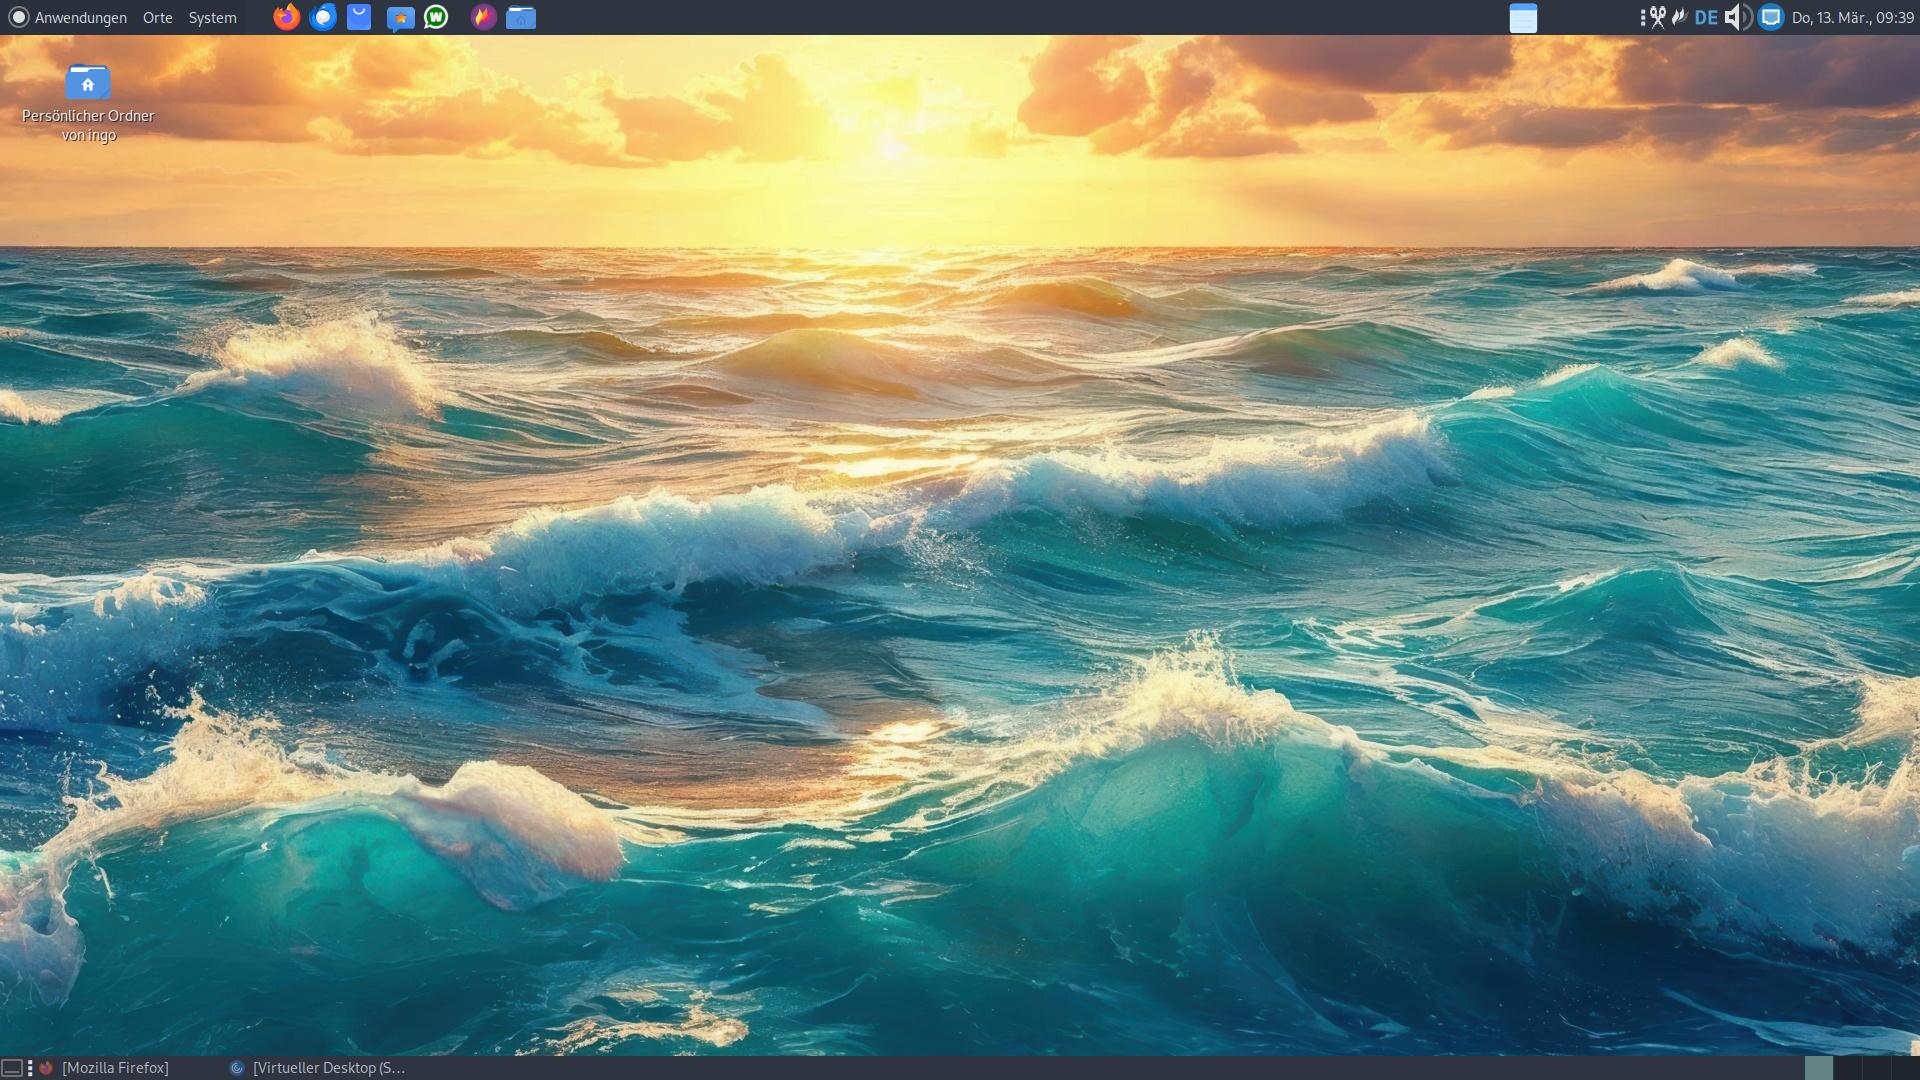Open Thunderbird mail client launcher
This screenshot has width=1920, height=1080.
323,17
